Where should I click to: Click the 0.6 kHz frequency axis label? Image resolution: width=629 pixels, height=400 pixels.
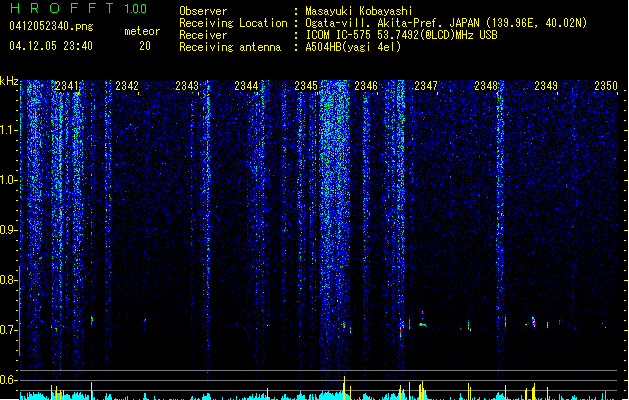8,380
